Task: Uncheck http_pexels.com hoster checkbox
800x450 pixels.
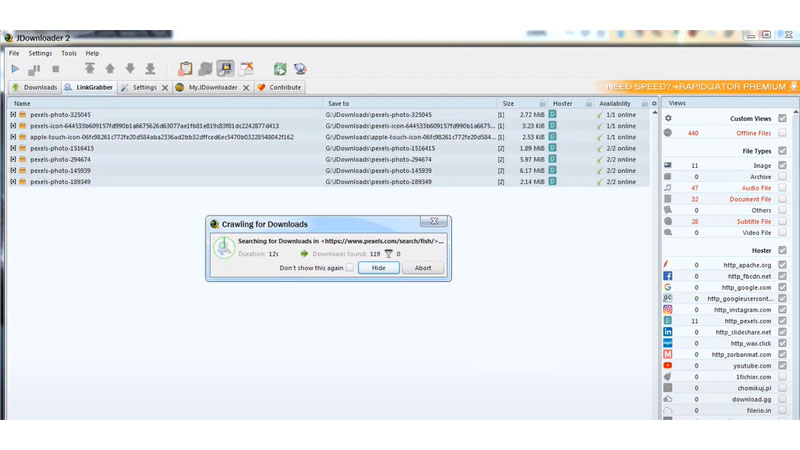Action: (782, 320)
